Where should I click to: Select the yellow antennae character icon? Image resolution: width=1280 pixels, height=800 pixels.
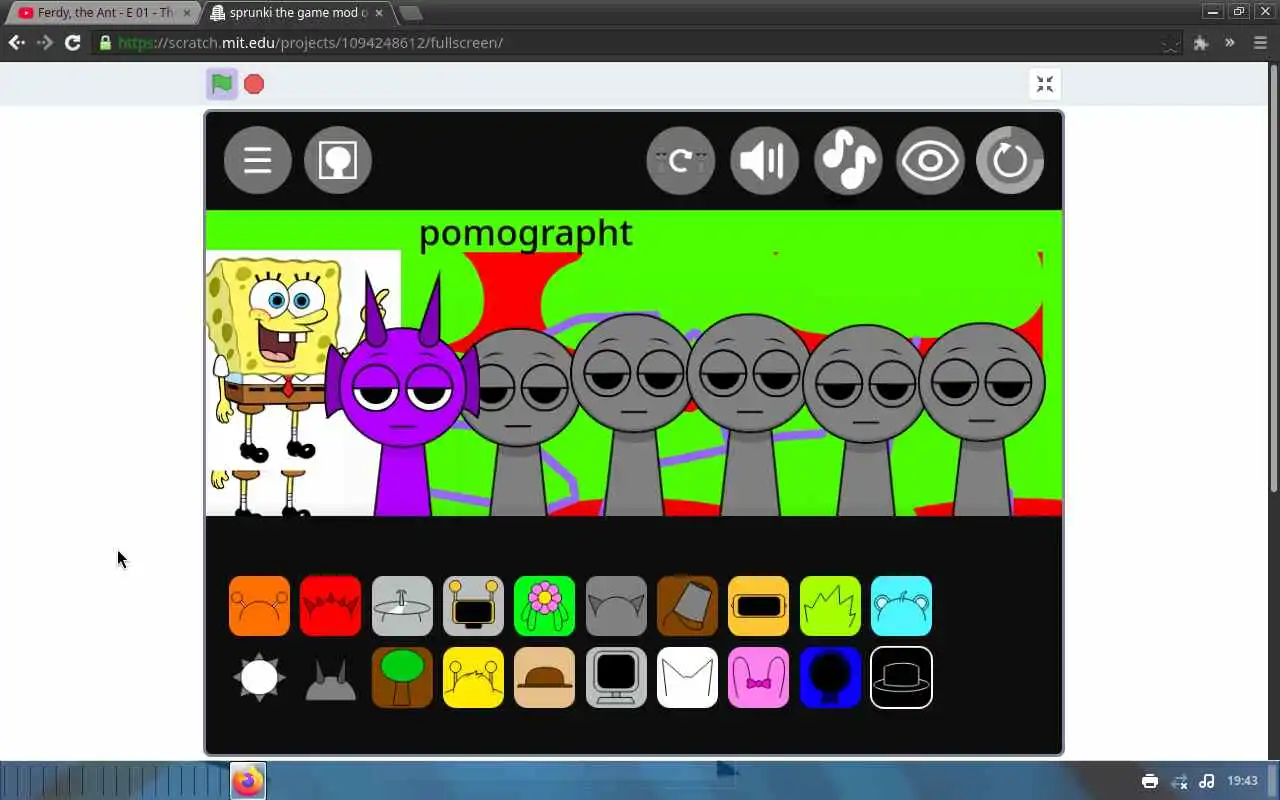pos(473,677)
